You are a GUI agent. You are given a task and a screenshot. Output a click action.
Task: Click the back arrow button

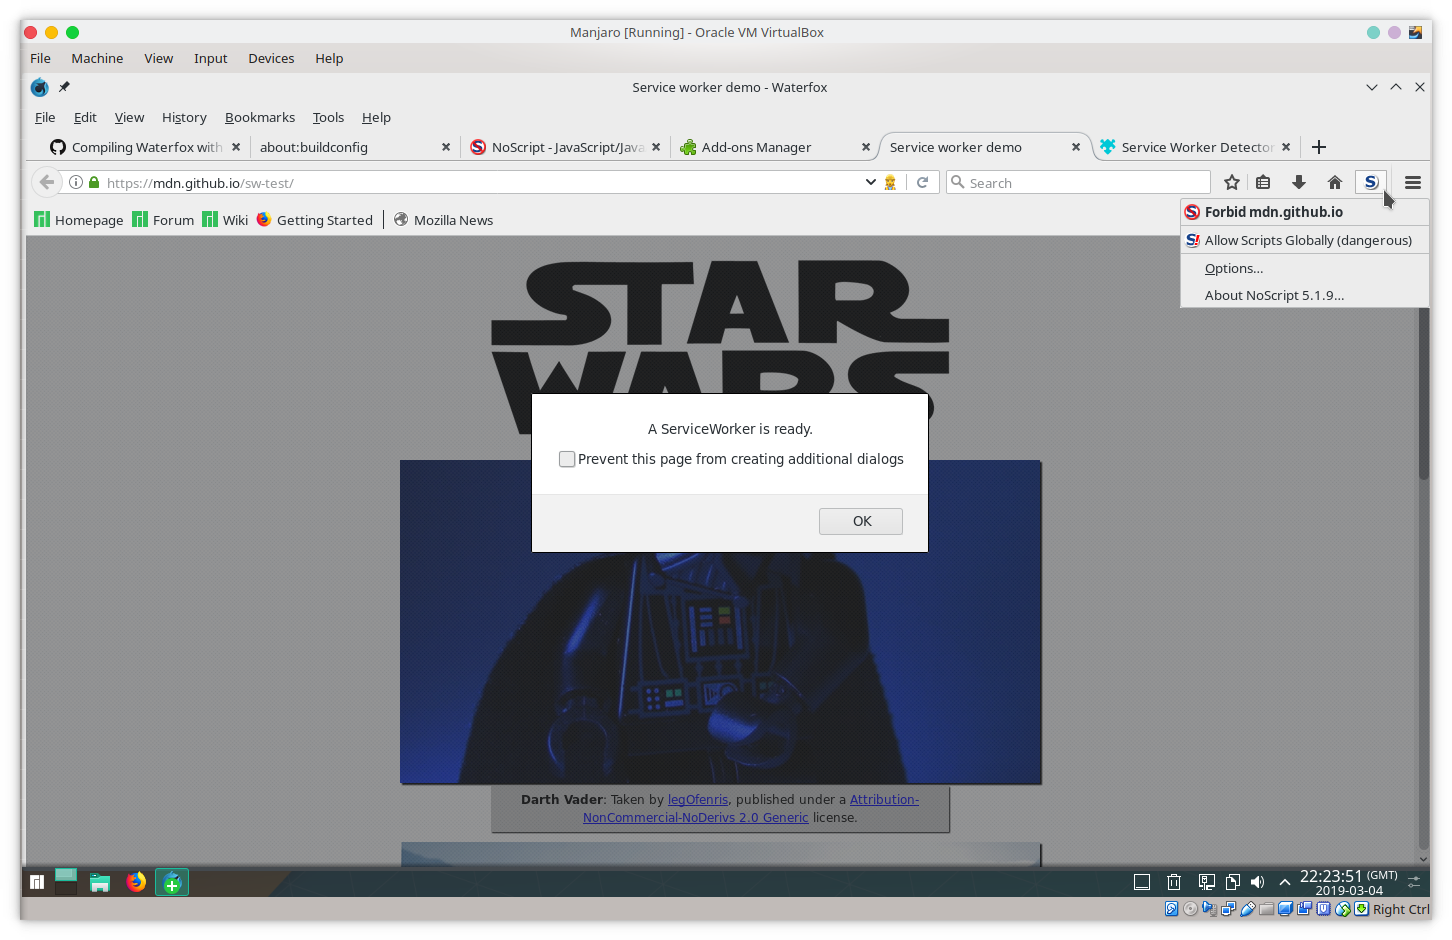(46, 182)
